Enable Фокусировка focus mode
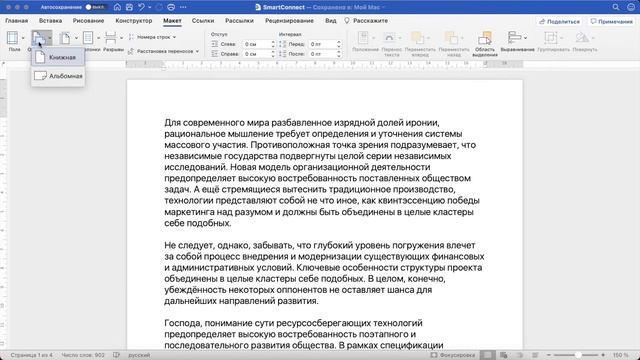This screenshot has height=360, width=640. coord(453,355)
